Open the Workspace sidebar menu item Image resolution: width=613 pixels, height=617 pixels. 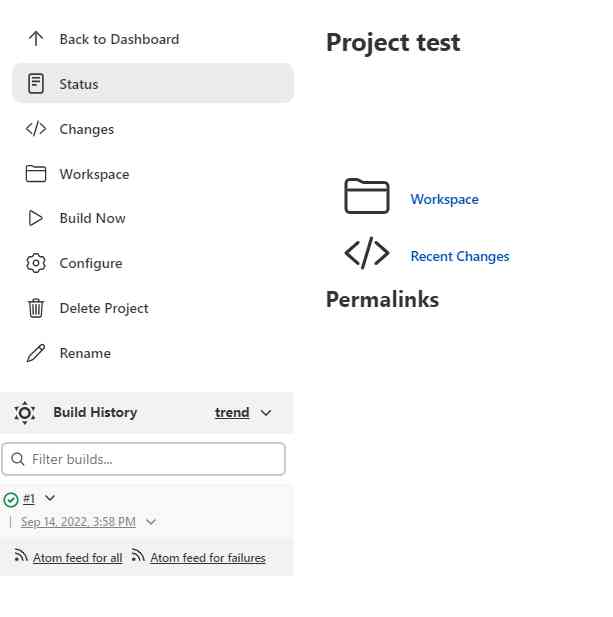(x=94, y=174)
